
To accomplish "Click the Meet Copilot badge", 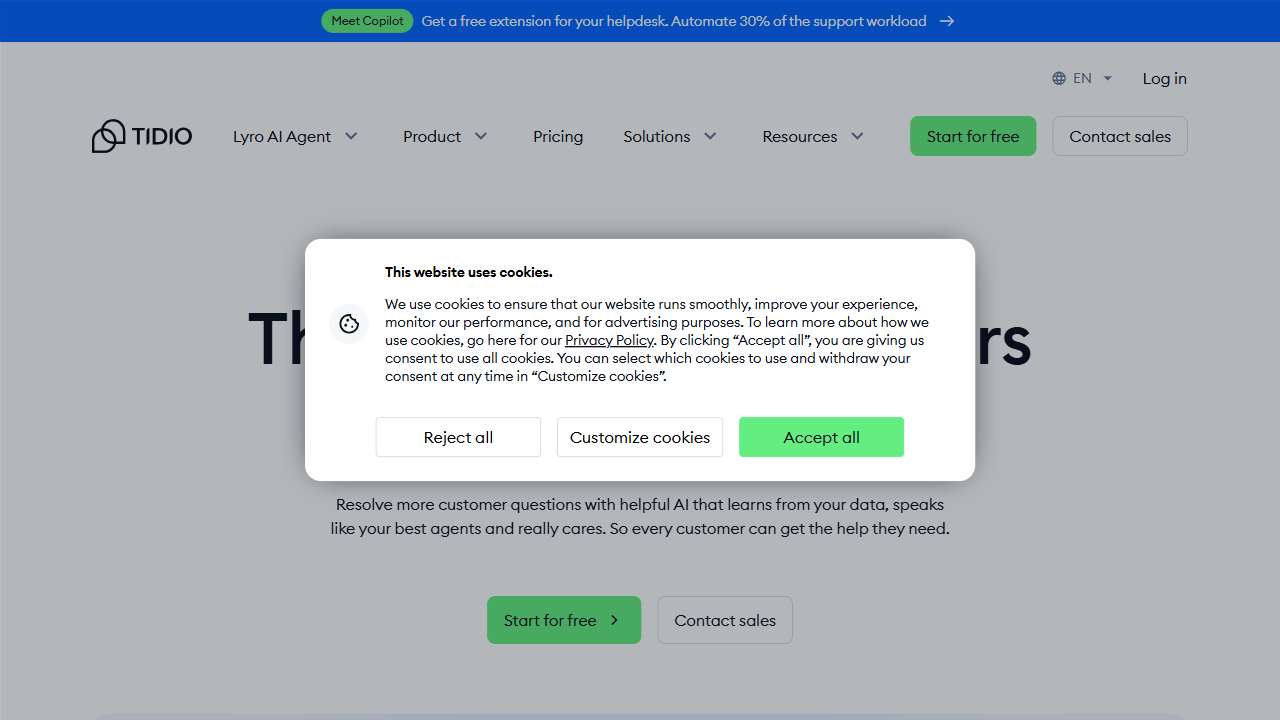I will [367, 21].
